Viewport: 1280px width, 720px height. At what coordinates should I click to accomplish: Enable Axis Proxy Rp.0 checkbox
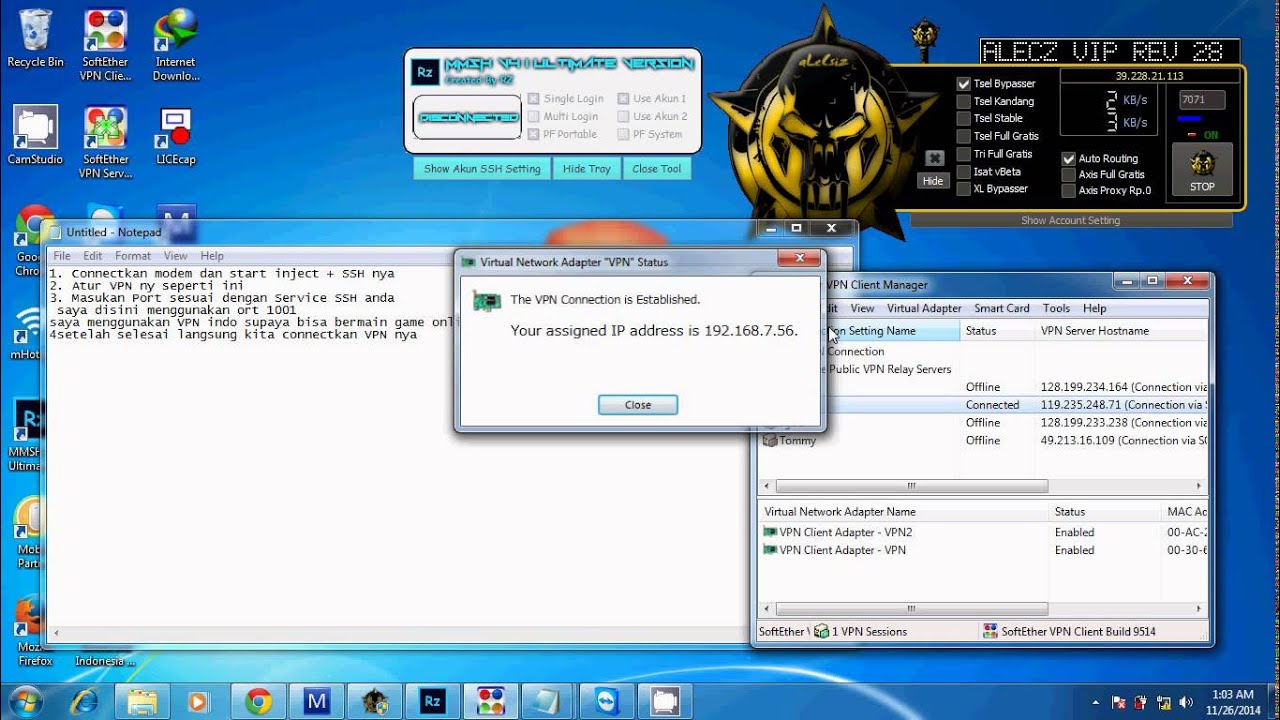[x=1069, y=190]
